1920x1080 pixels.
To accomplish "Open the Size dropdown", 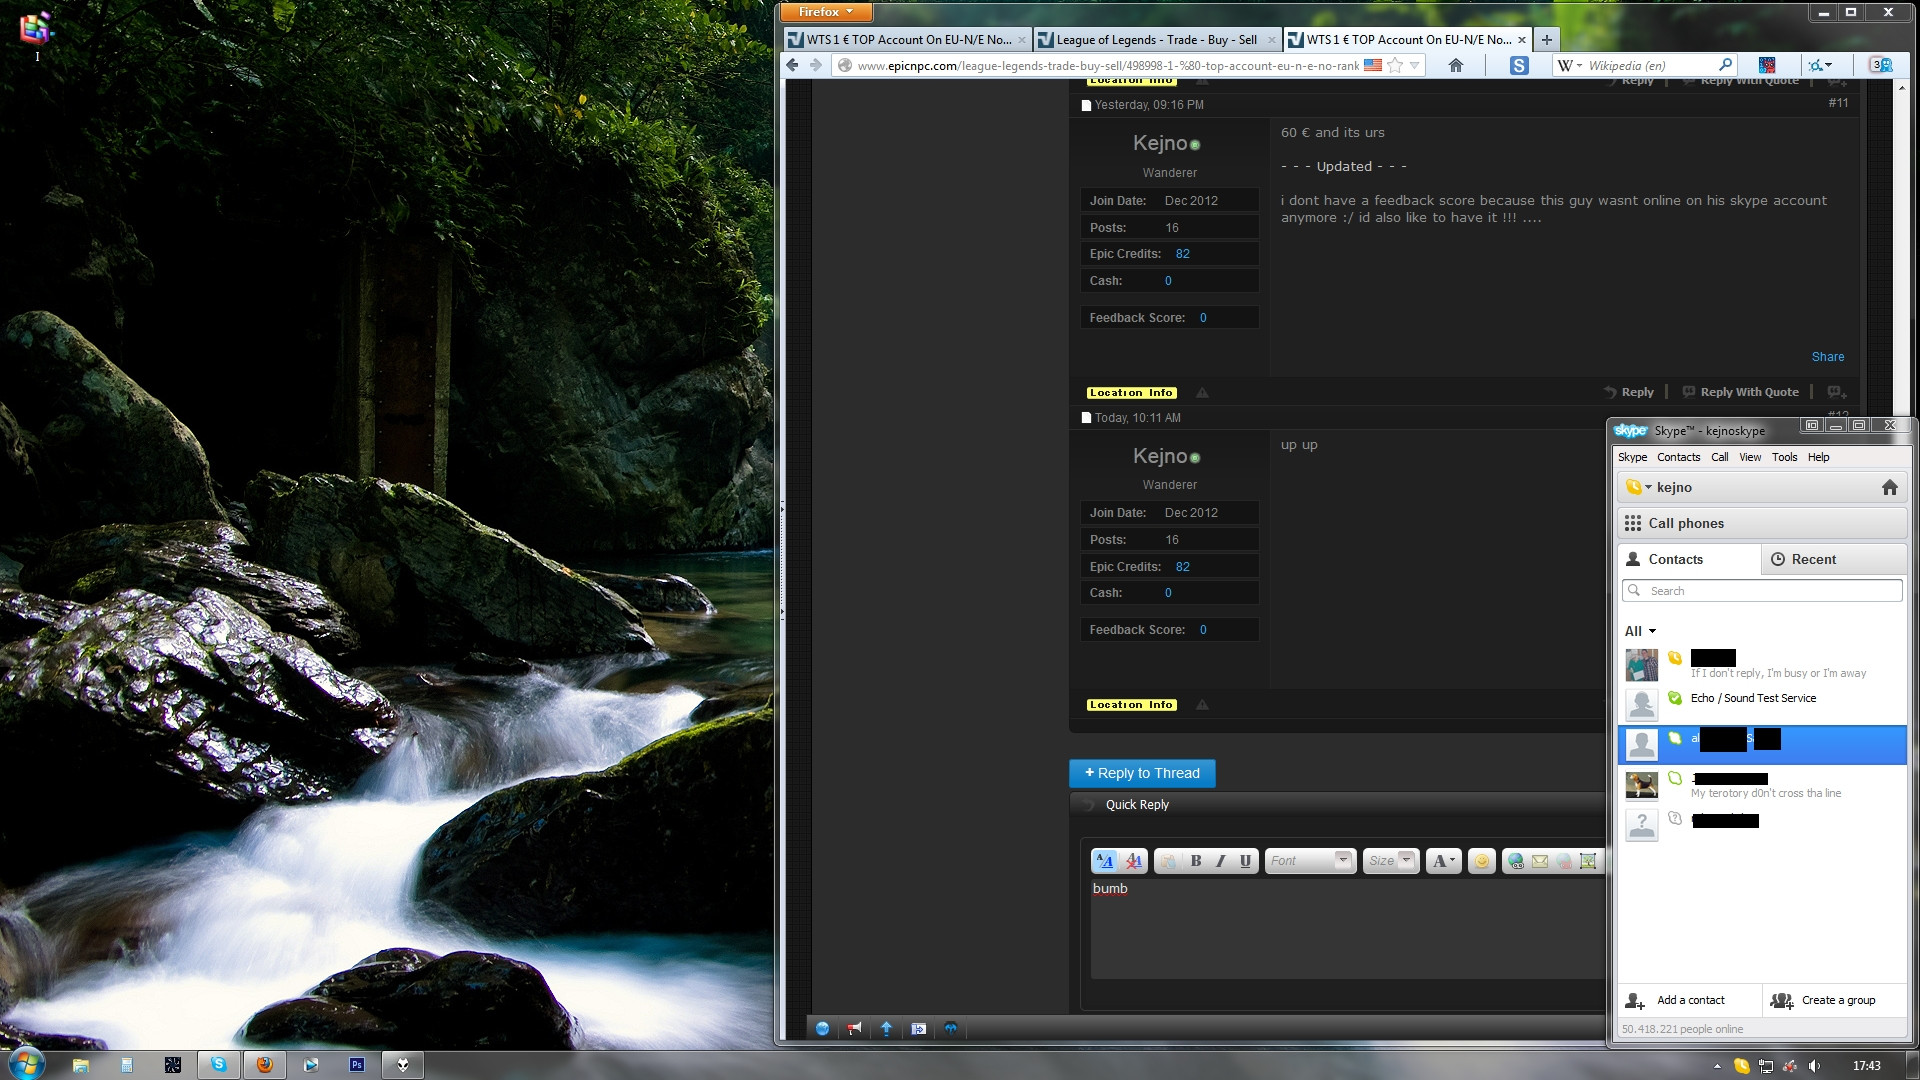I will [1390, 860].
